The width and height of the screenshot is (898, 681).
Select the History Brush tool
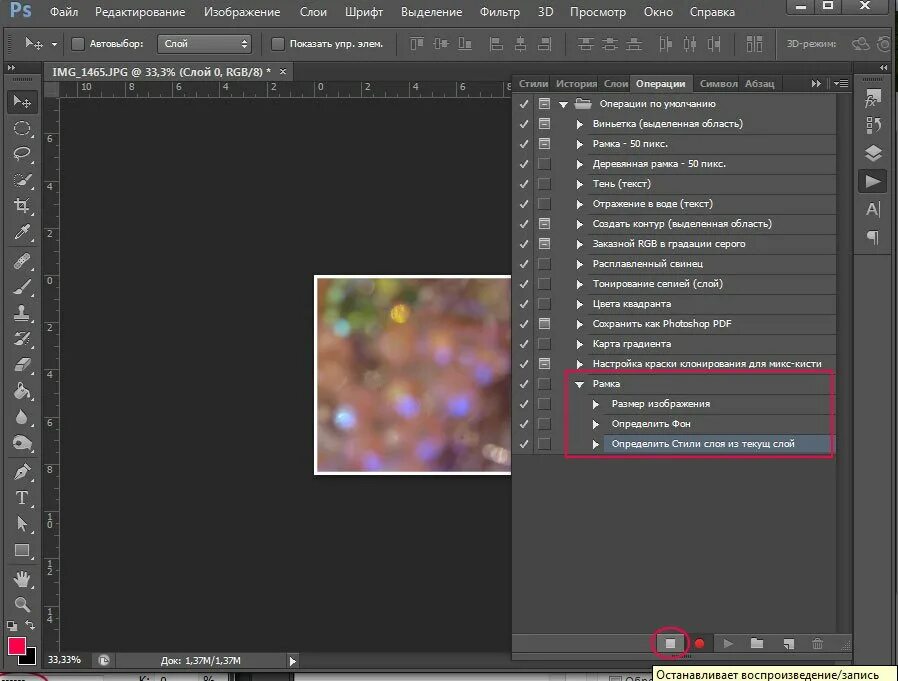click(22, 338)
